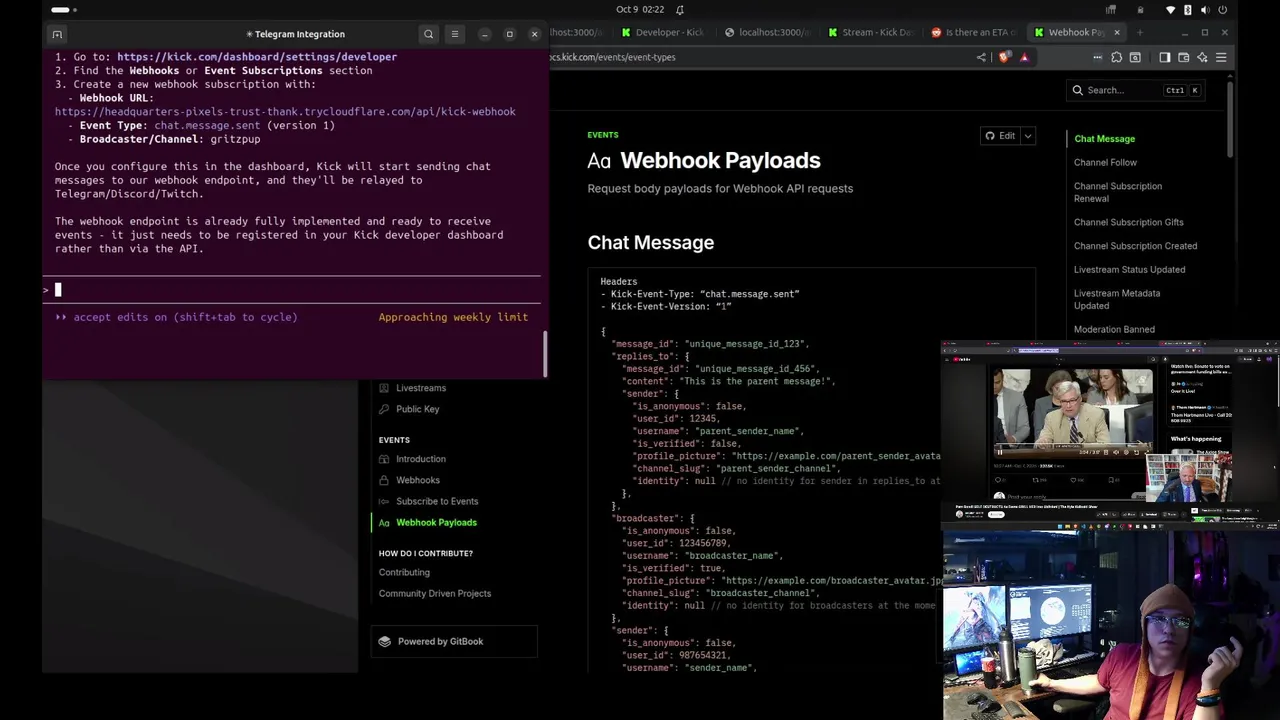Click the Bluetooth icon in system tray
This screenshot has width=1280, height=720.
[x=1188, y=10]
